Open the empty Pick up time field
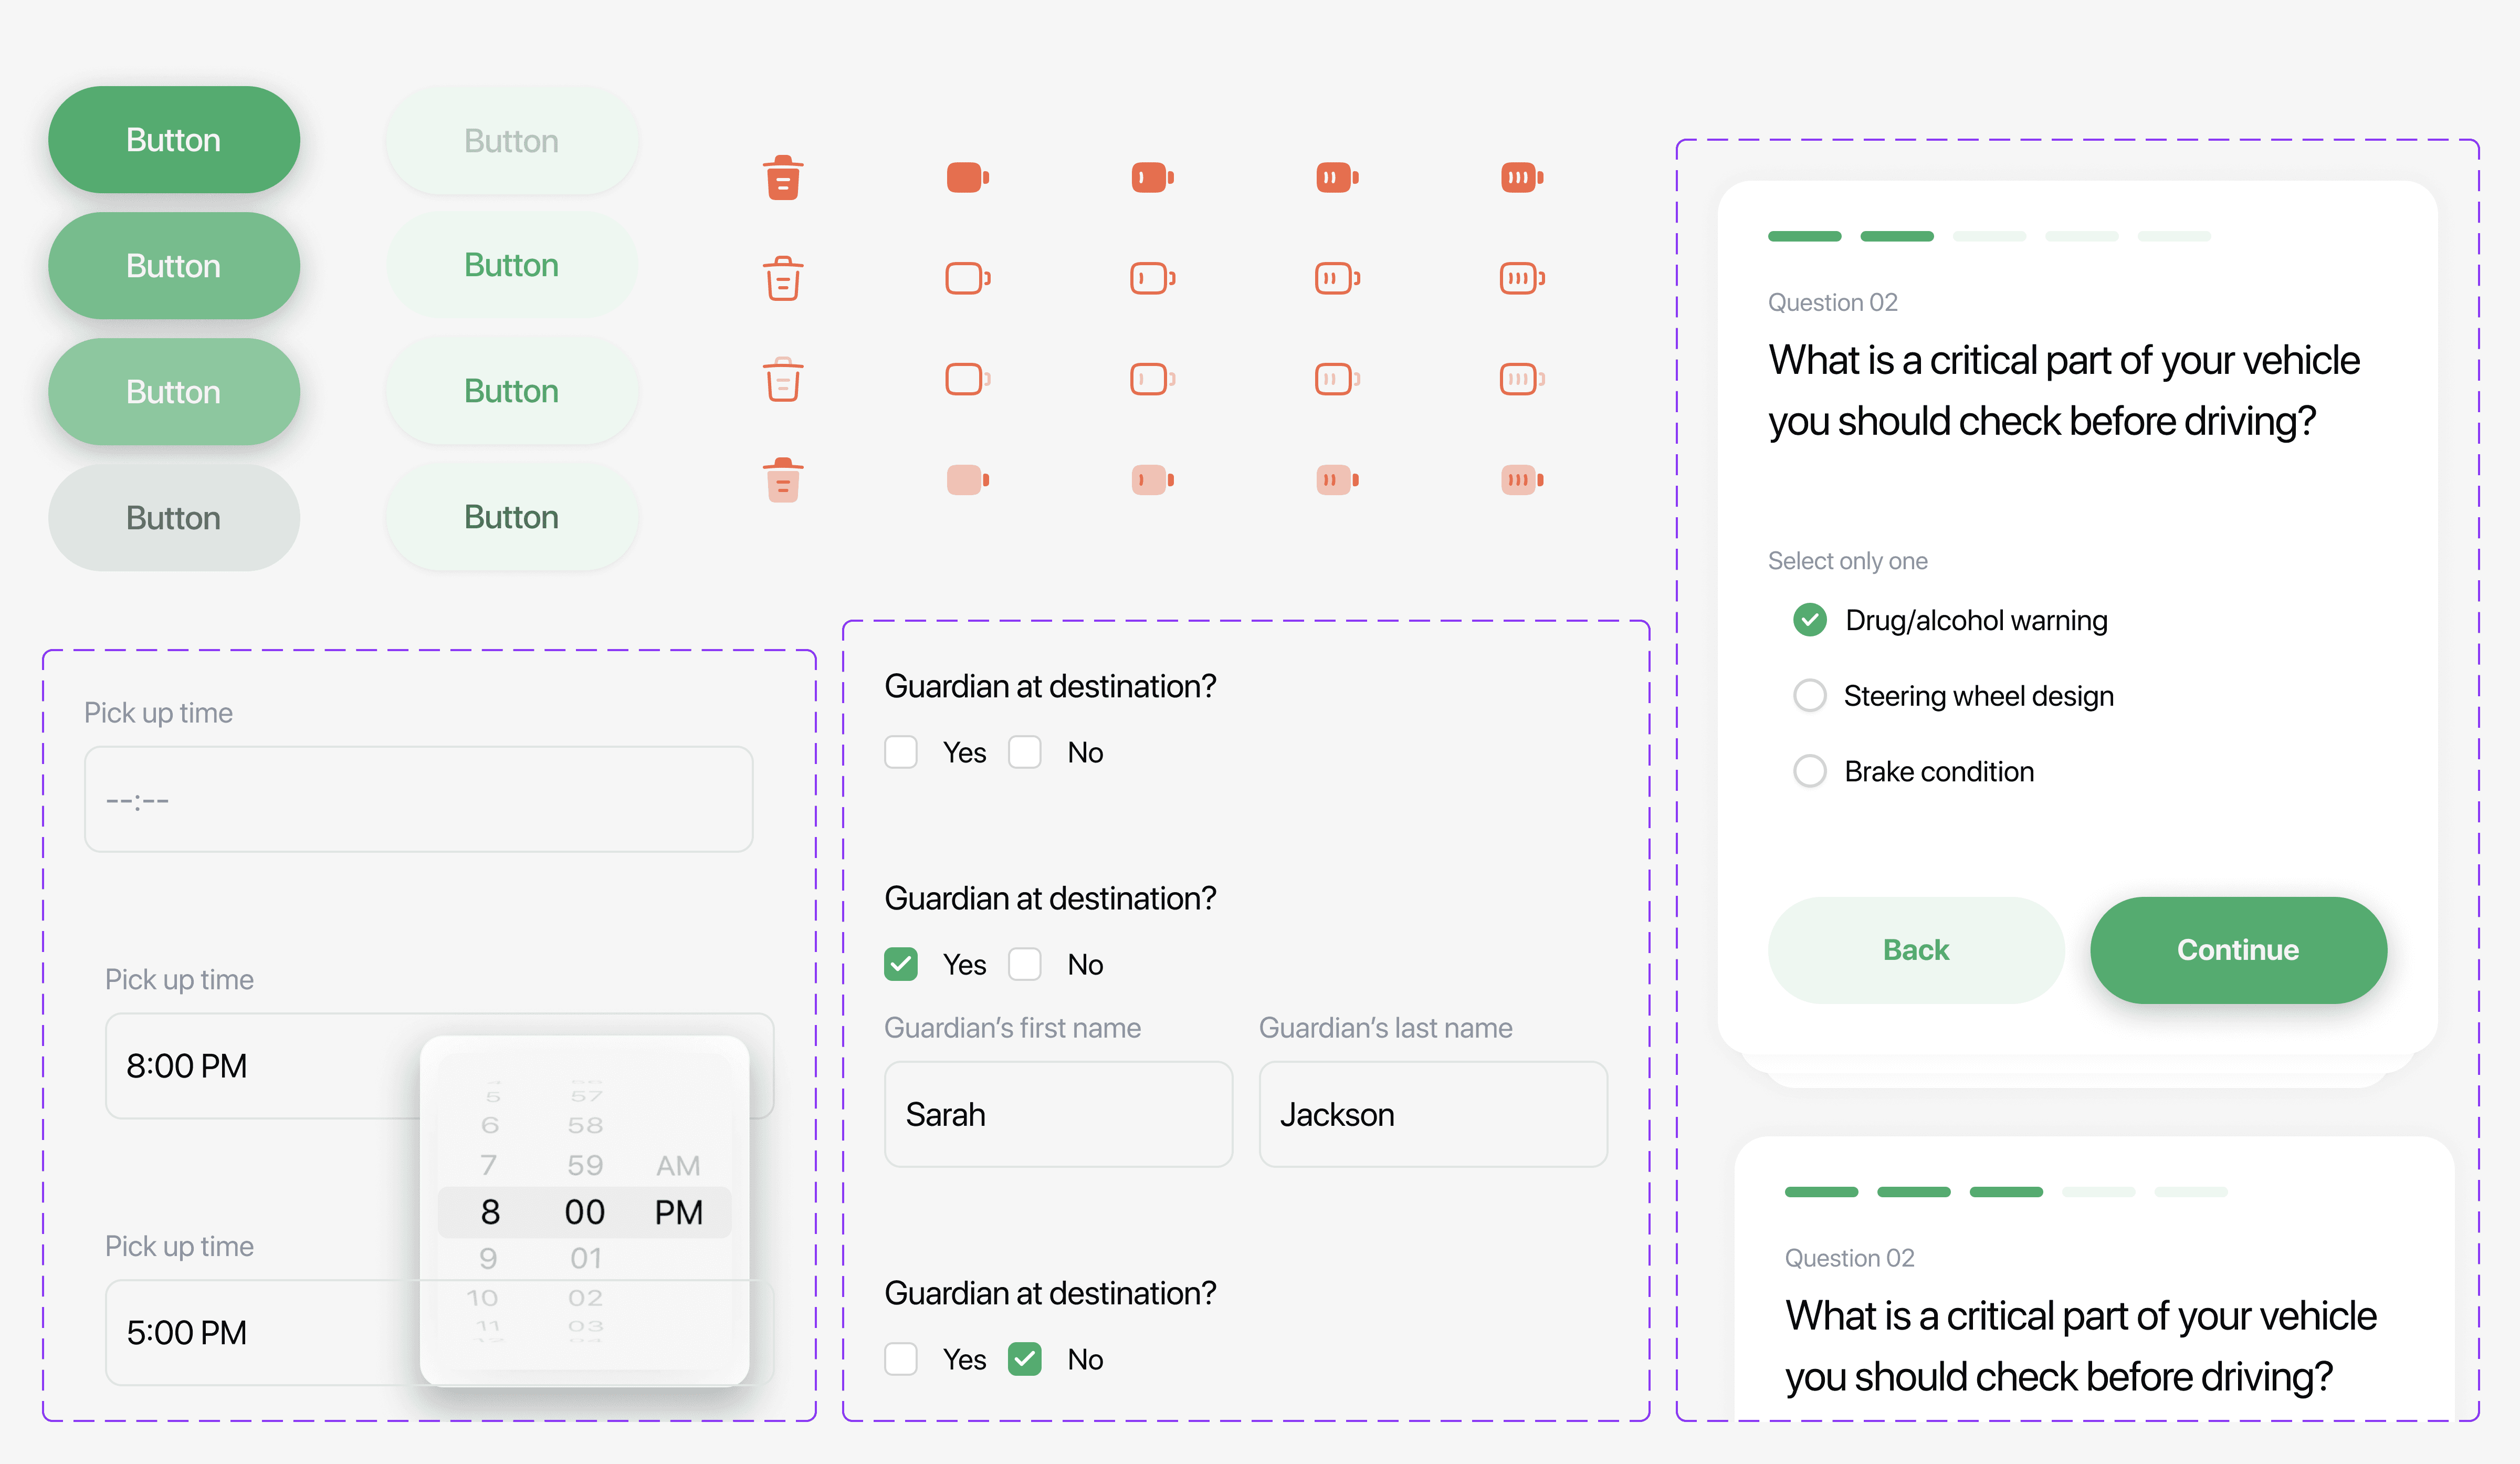Viewport: 2520px width, 1464px height. tap(418, 799)
